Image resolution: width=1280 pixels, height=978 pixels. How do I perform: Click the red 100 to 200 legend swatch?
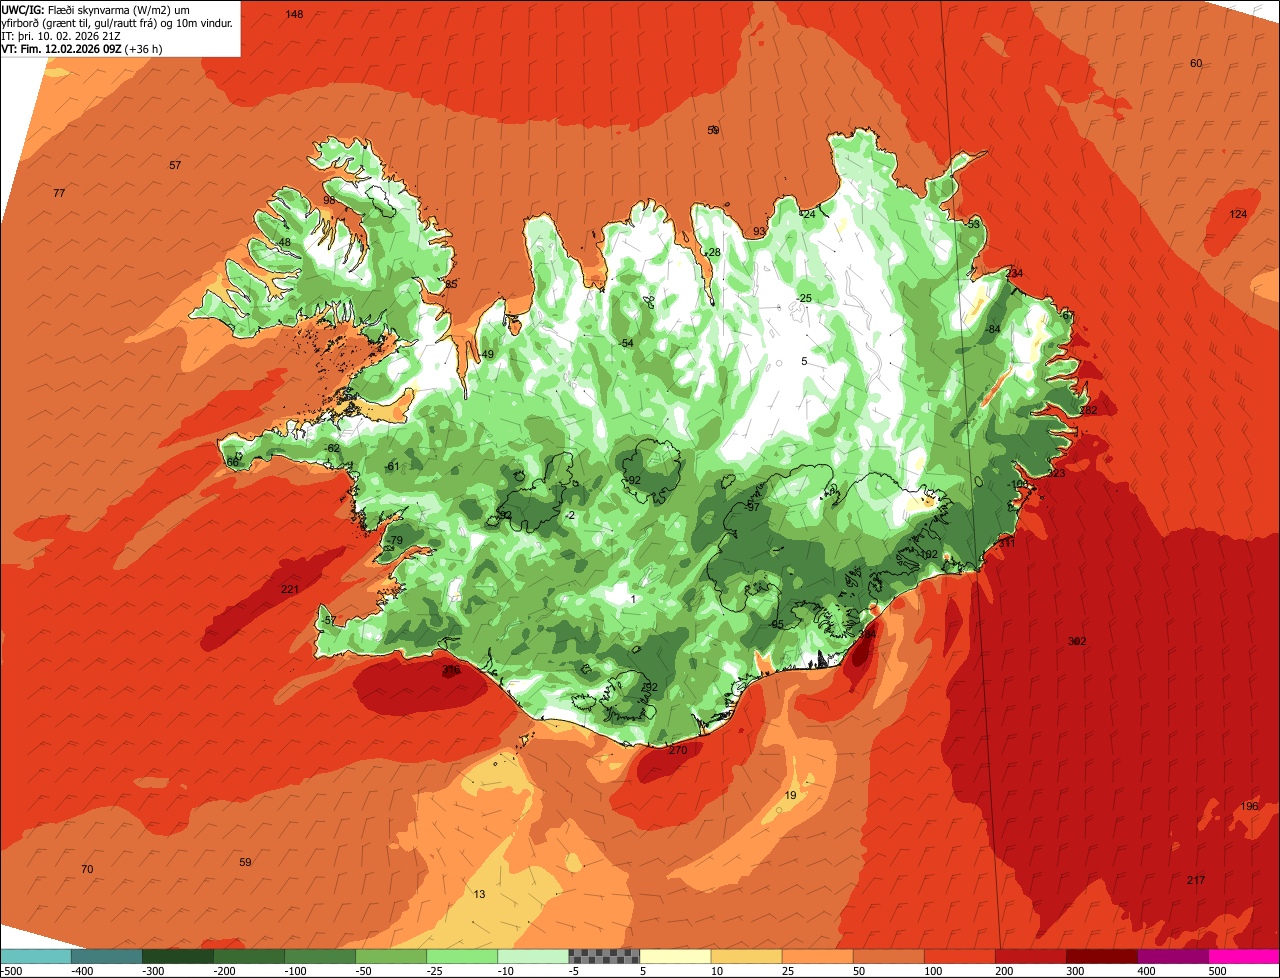tap(959, 956)
